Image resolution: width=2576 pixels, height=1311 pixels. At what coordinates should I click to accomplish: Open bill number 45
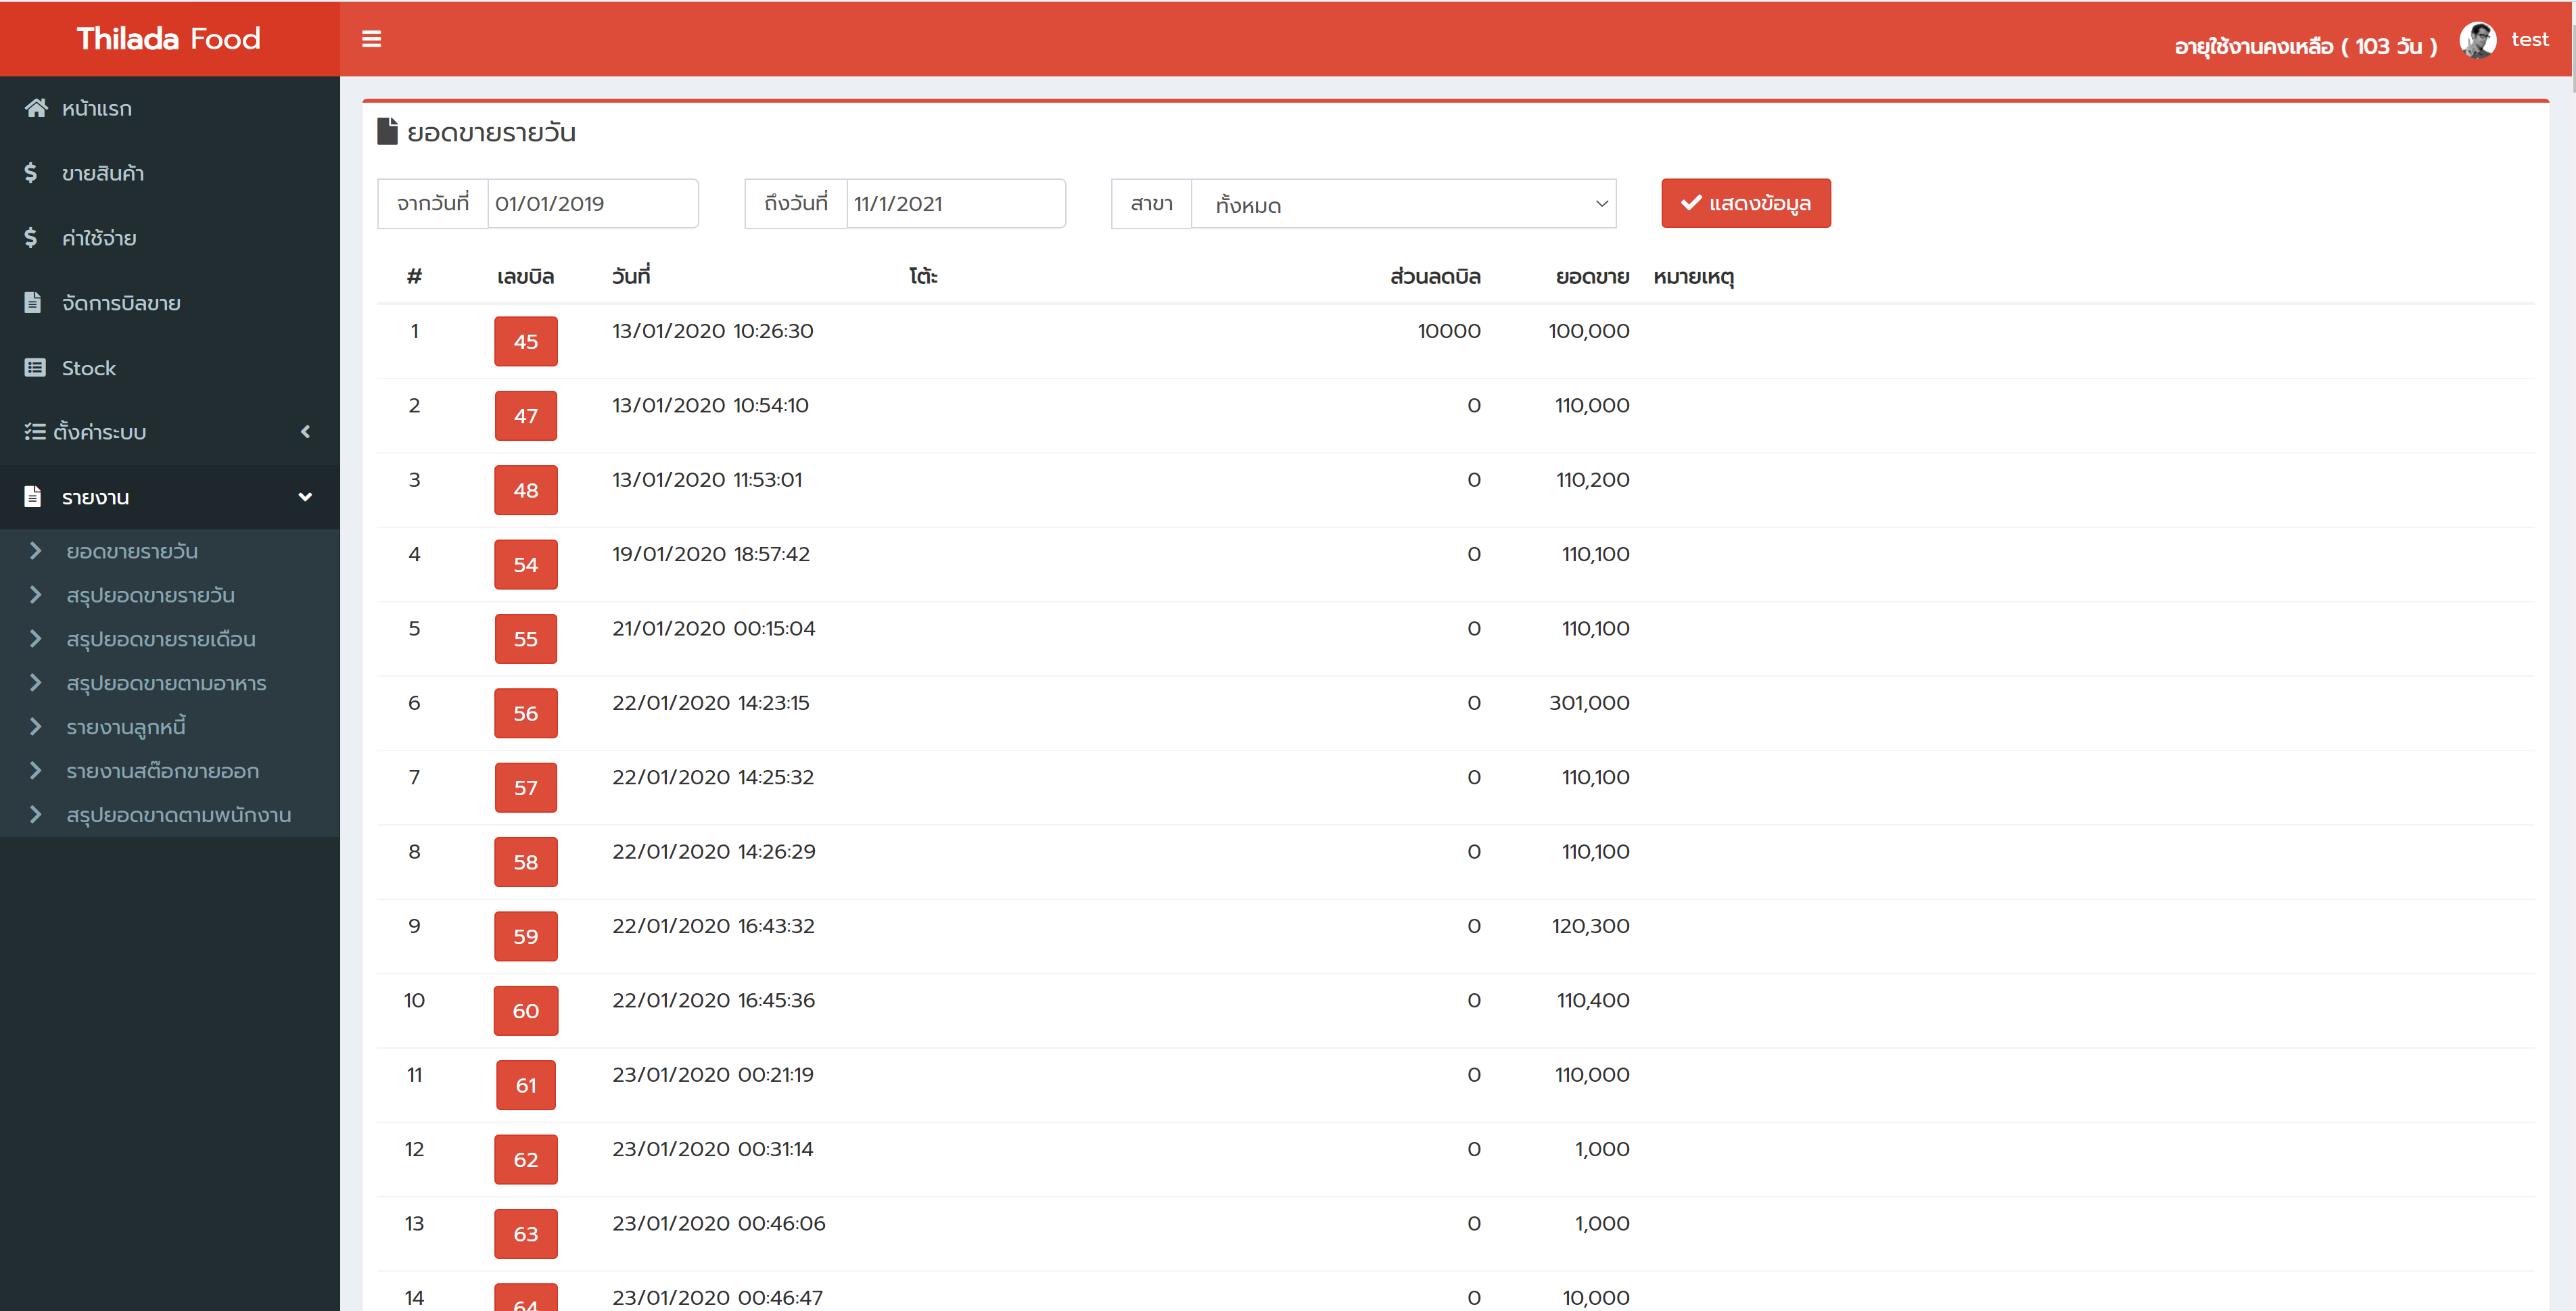pos(525,341)
